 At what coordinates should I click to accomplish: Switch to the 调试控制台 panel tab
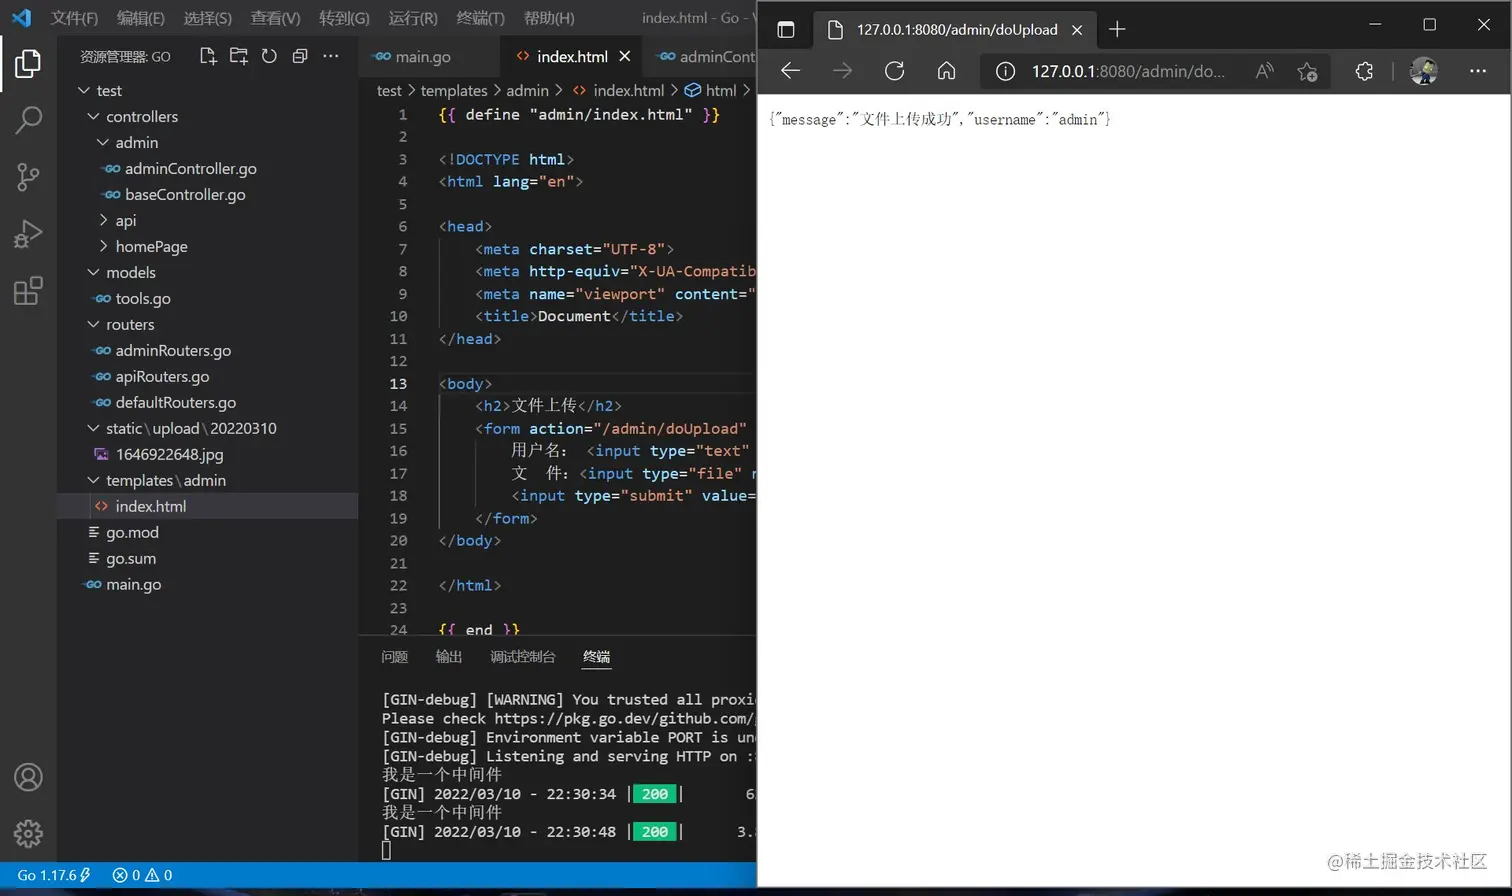pyautogui.click(x=523, y=657)
